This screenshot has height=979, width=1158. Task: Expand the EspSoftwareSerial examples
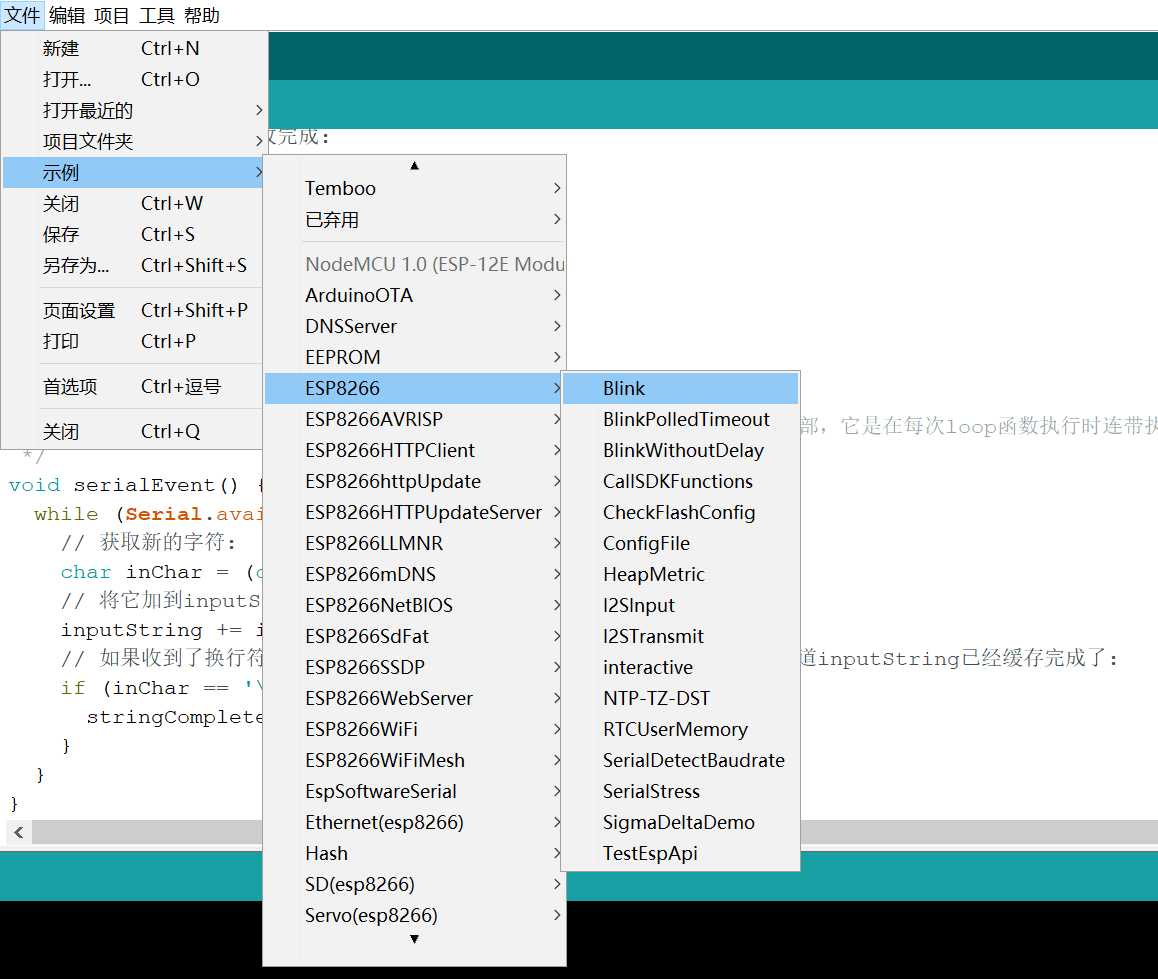pos(414,791)
